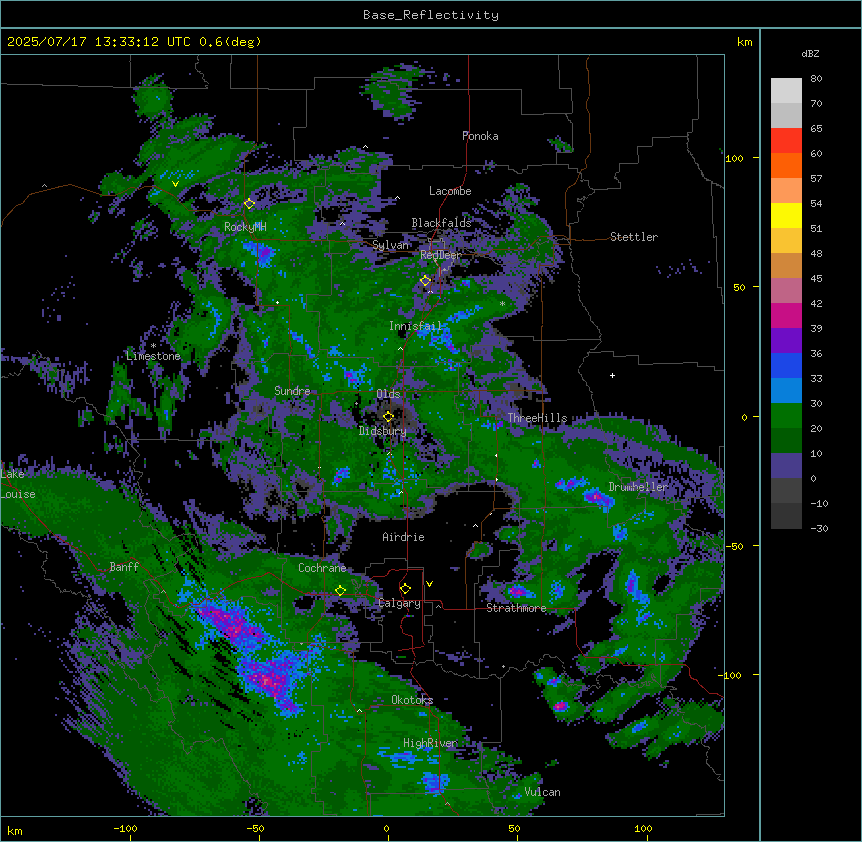
Task: Click the Stettler city label
Action: tap(634, 237)
